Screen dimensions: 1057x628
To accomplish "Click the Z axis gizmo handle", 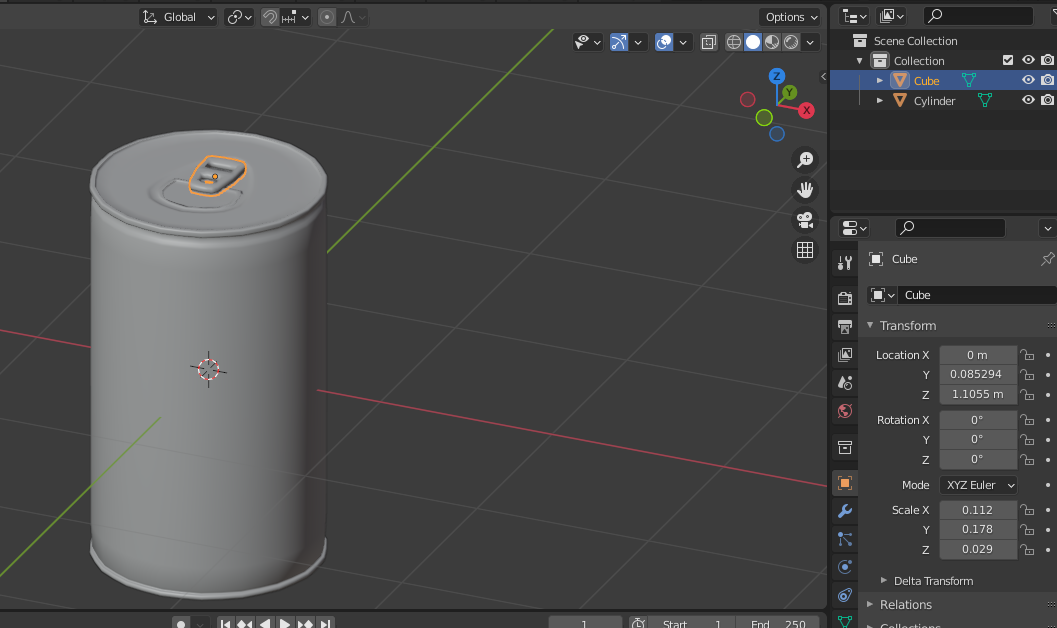I will (777, 75).
